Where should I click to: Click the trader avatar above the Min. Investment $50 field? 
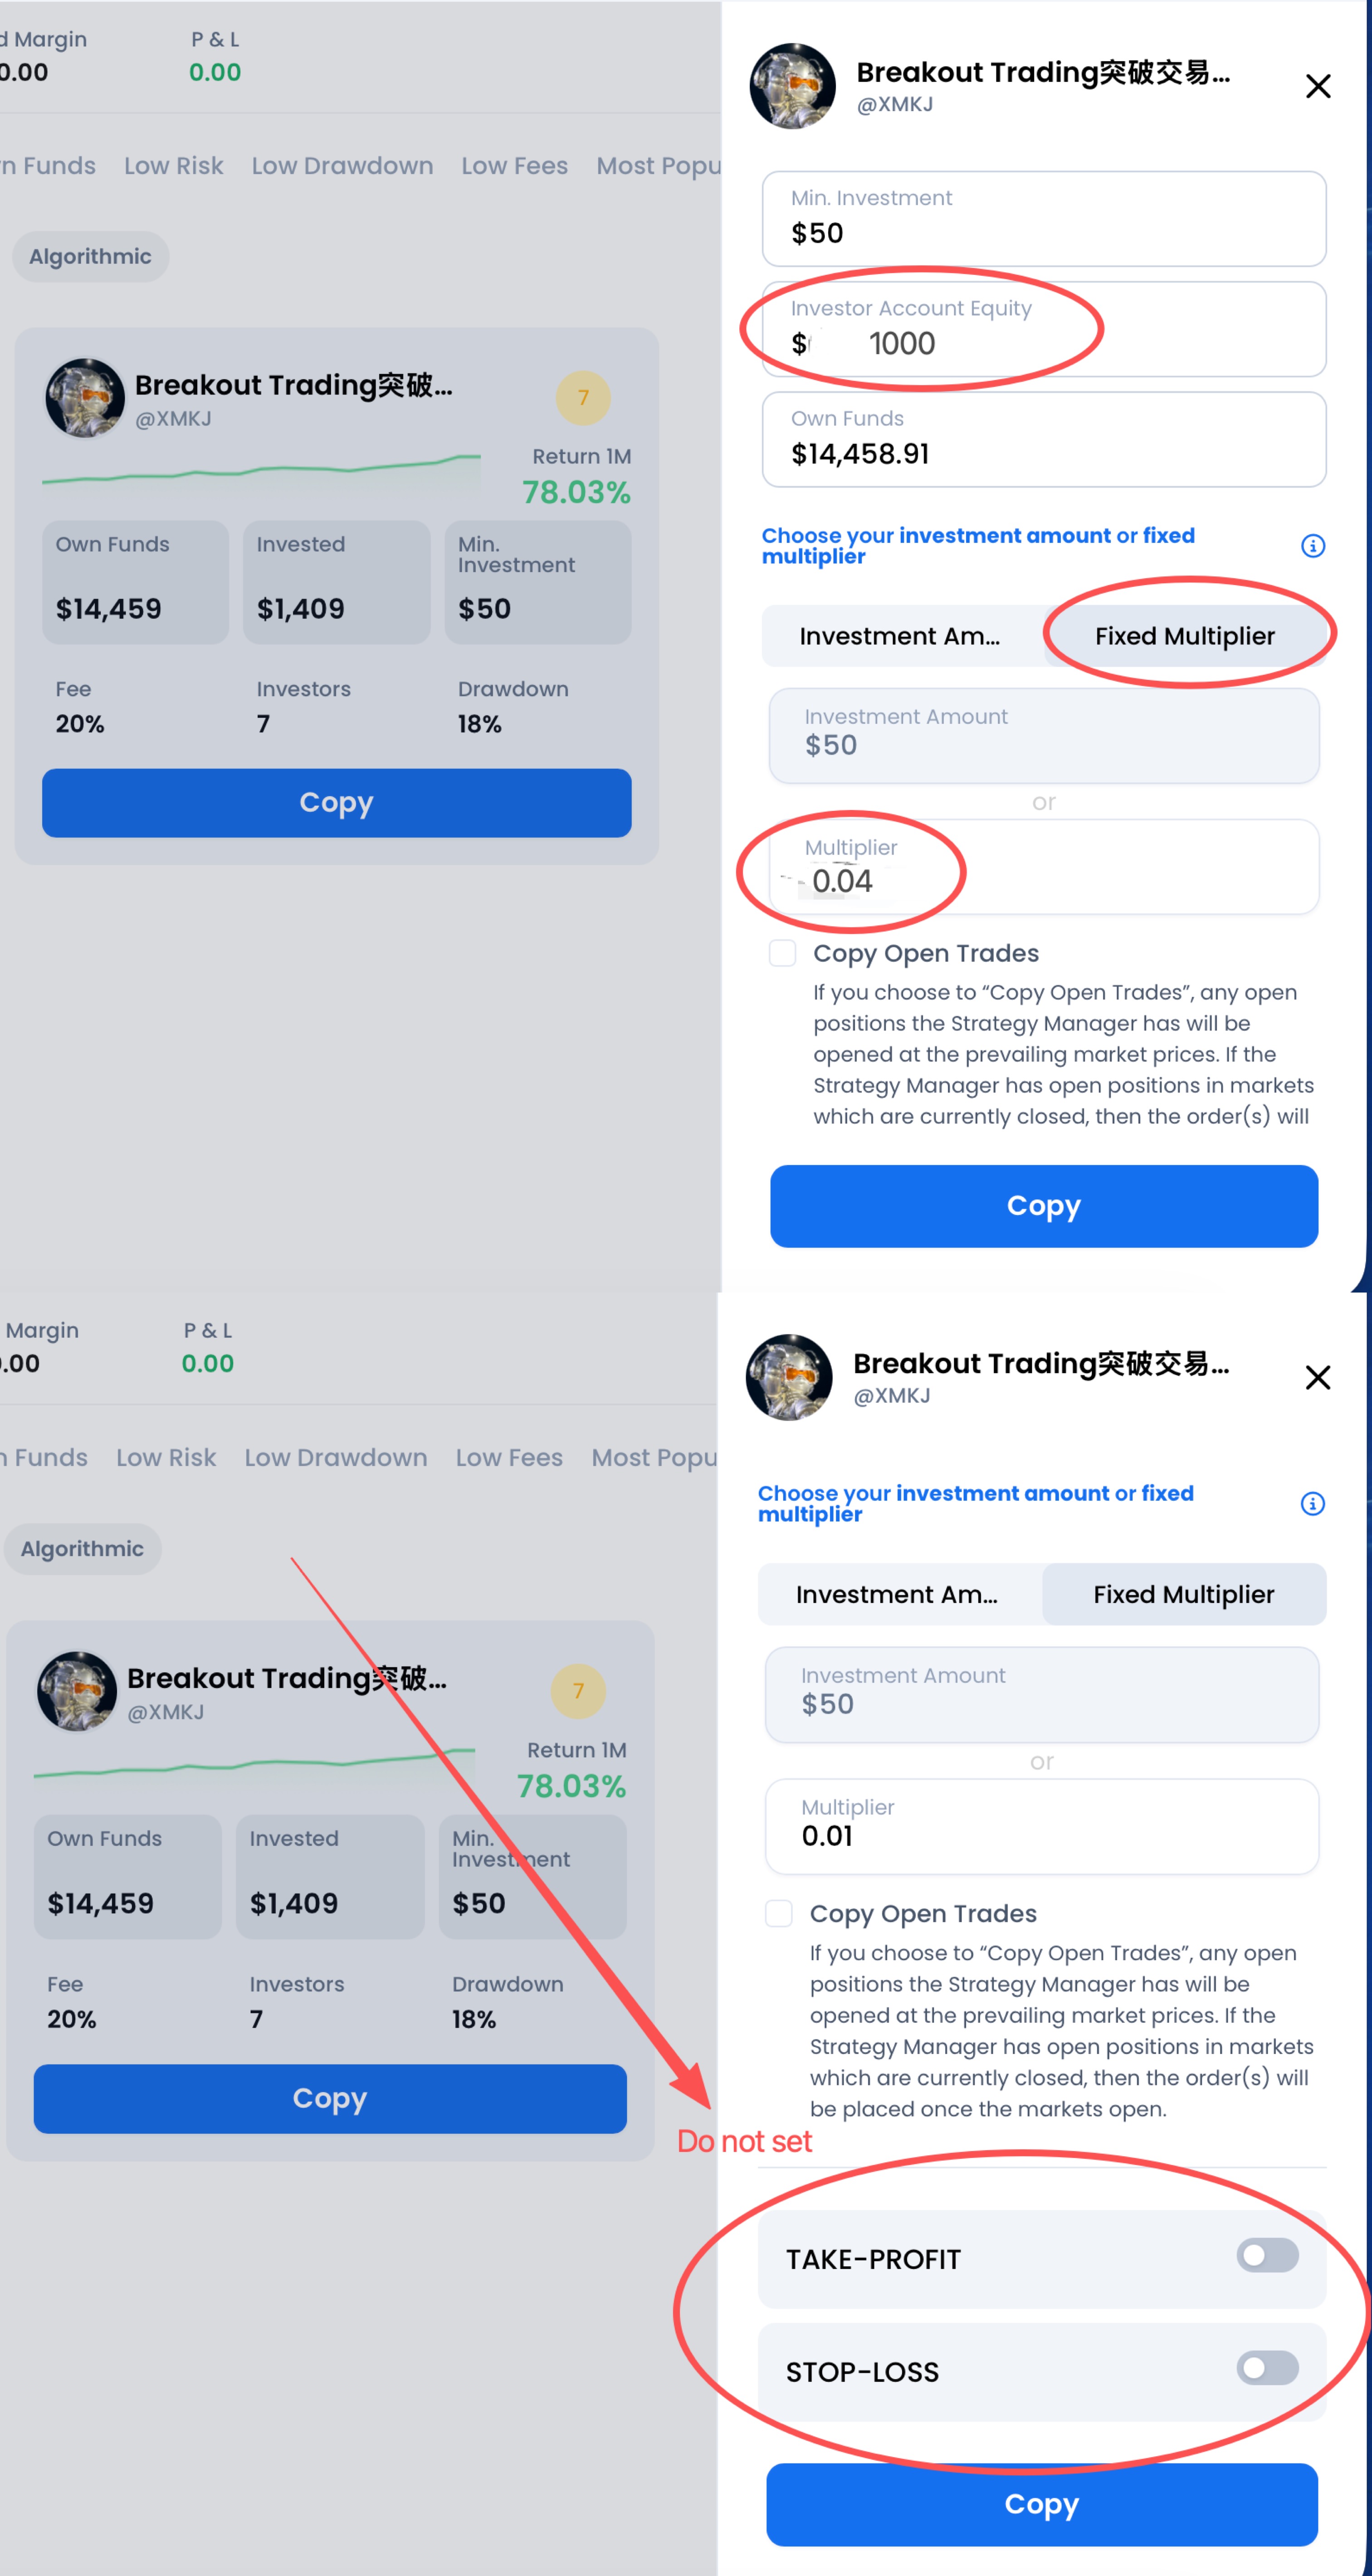point(792,87)
